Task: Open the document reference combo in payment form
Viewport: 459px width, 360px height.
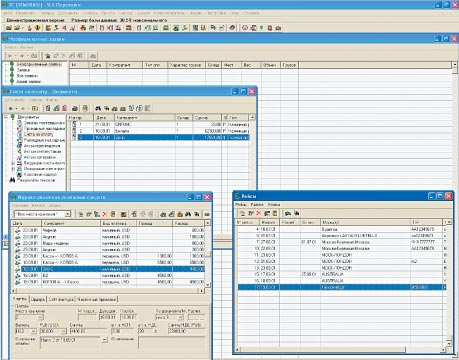Action: coord(180,317)
